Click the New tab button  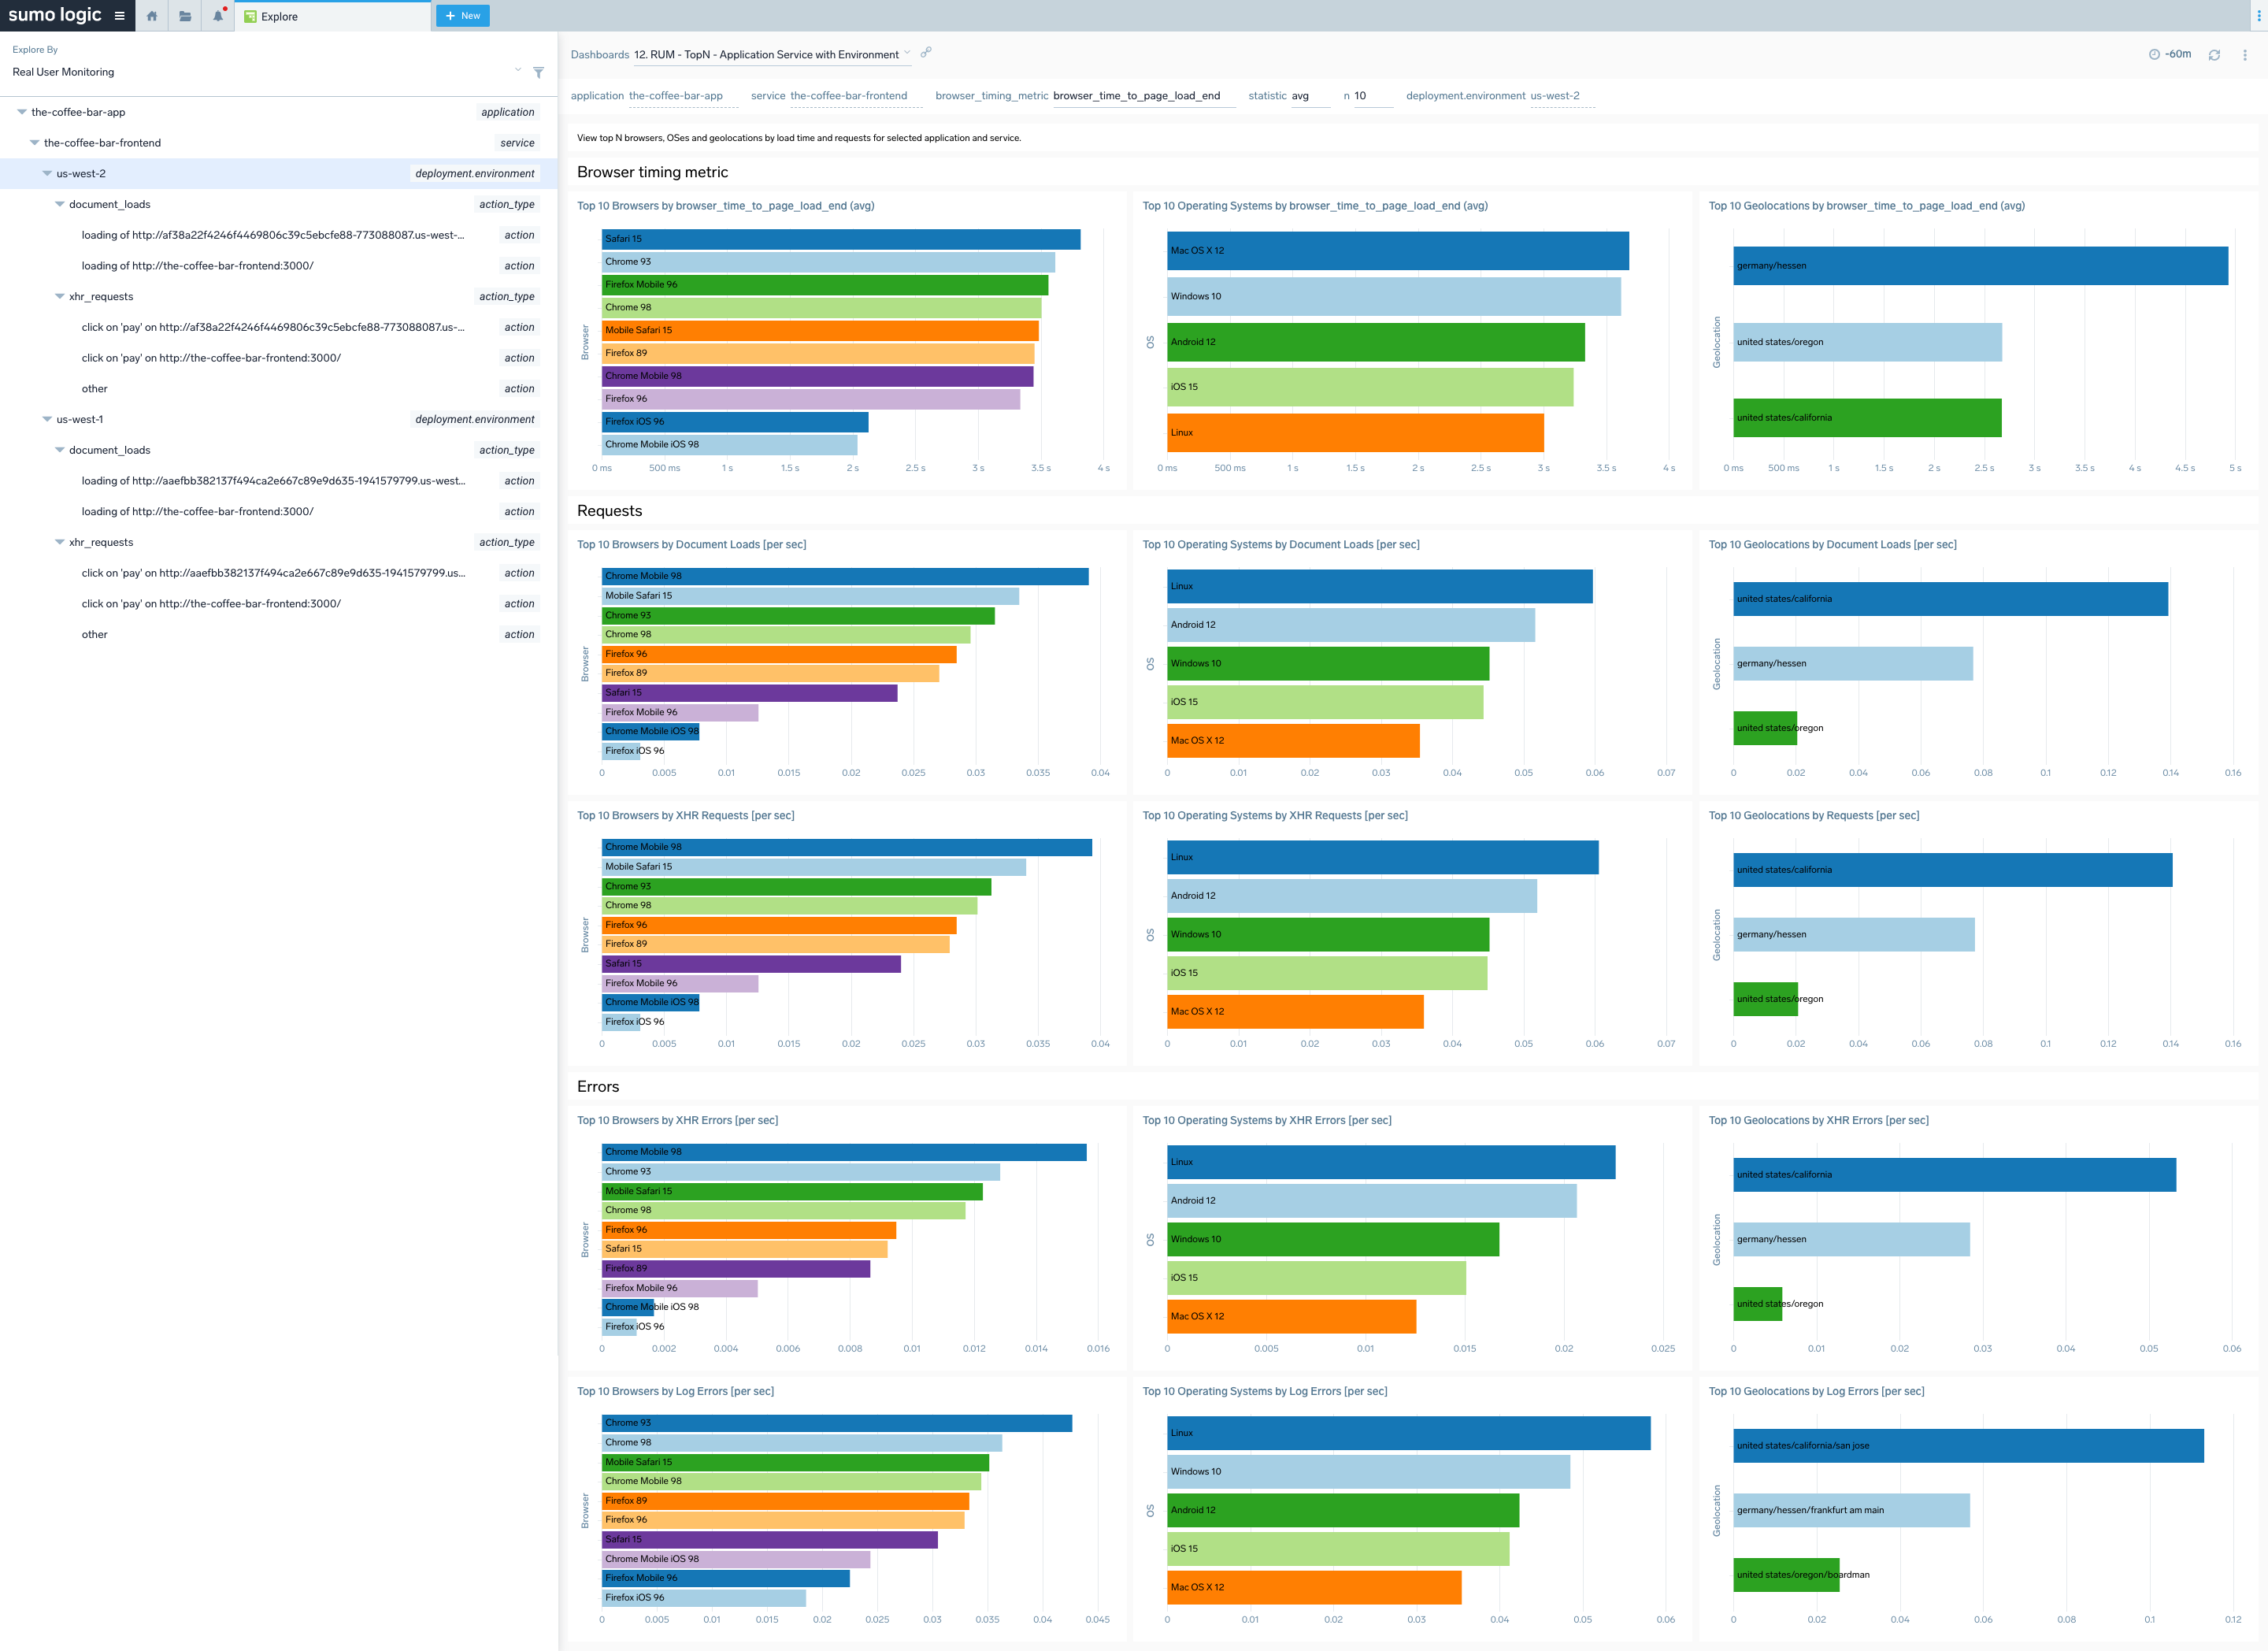[462, 16]
